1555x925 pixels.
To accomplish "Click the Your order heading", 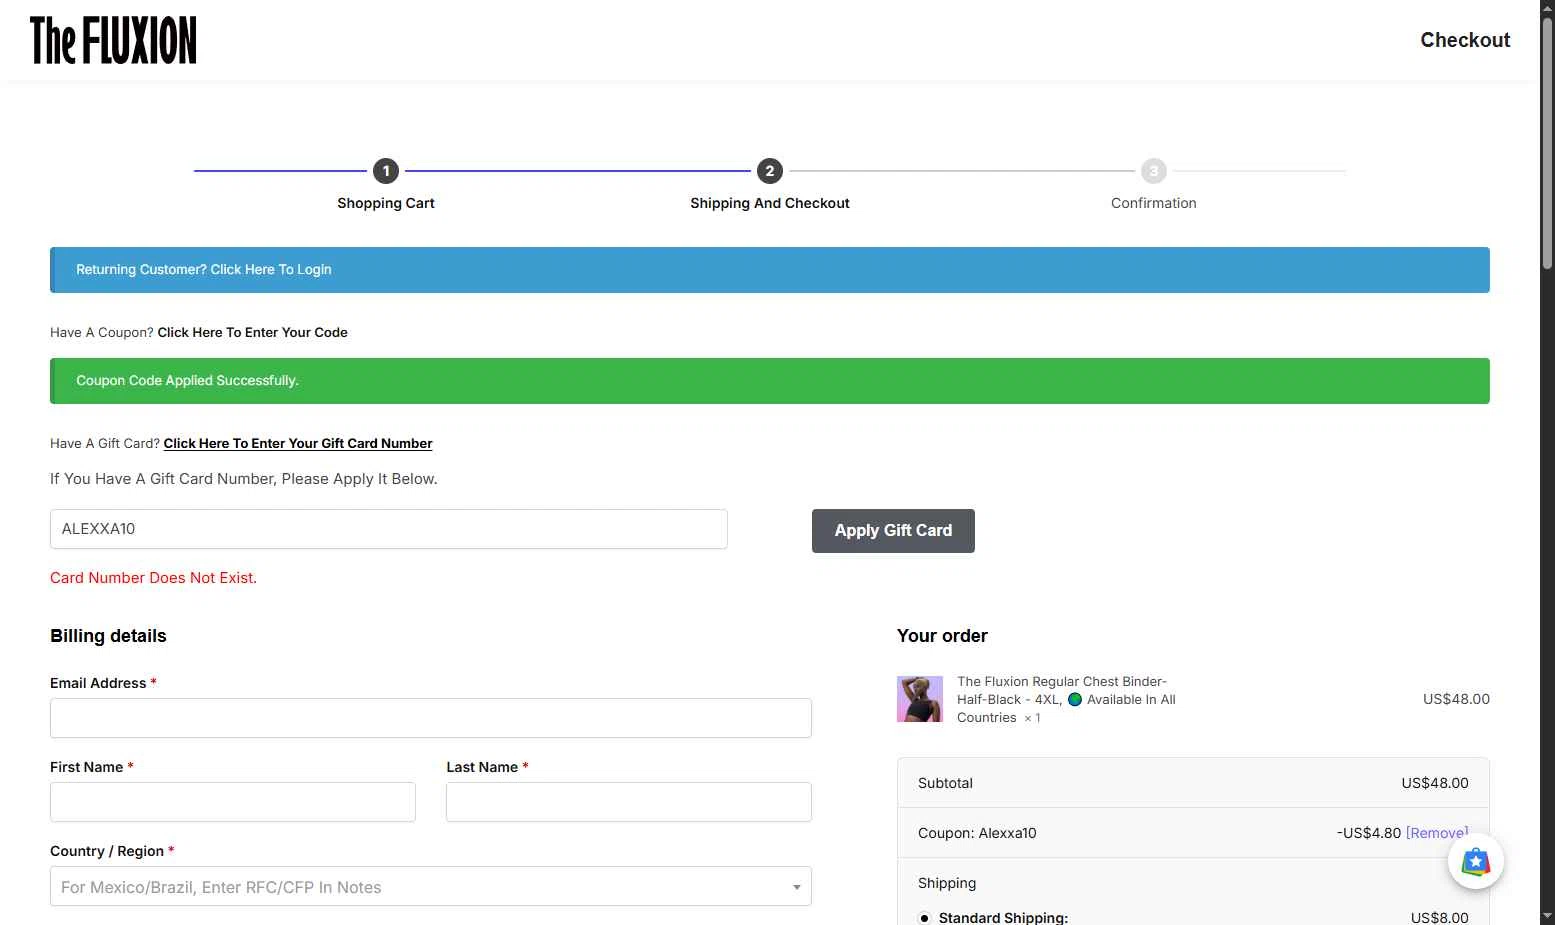I will [942, 636].
